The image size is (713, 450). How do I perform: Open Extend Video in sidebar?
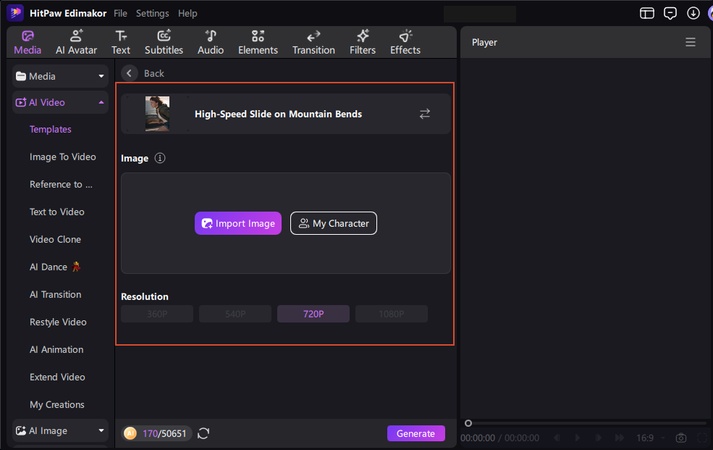click(57, 377)
